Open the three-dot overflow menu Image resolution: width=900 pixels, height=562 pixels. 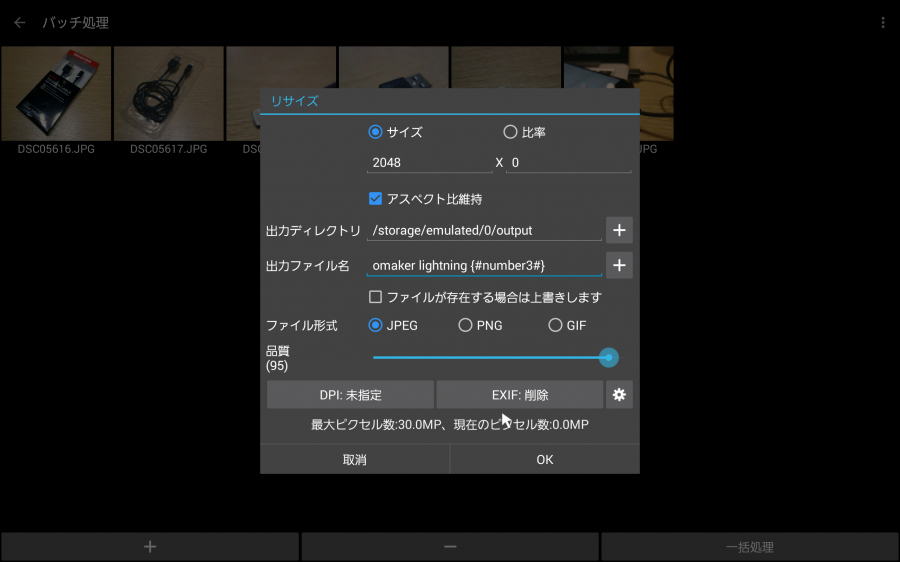pyautogui.click(x=883, y=22)
